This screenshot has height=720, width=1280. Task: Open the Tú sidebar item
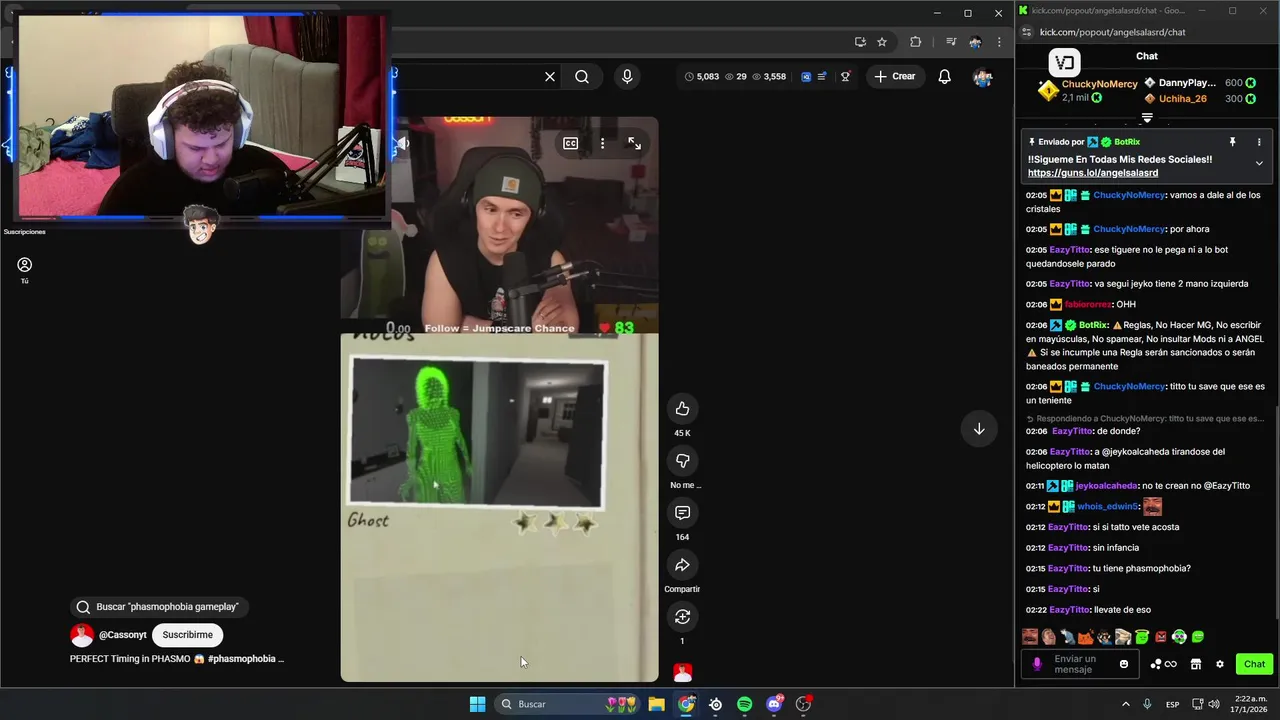coord(25,270)
